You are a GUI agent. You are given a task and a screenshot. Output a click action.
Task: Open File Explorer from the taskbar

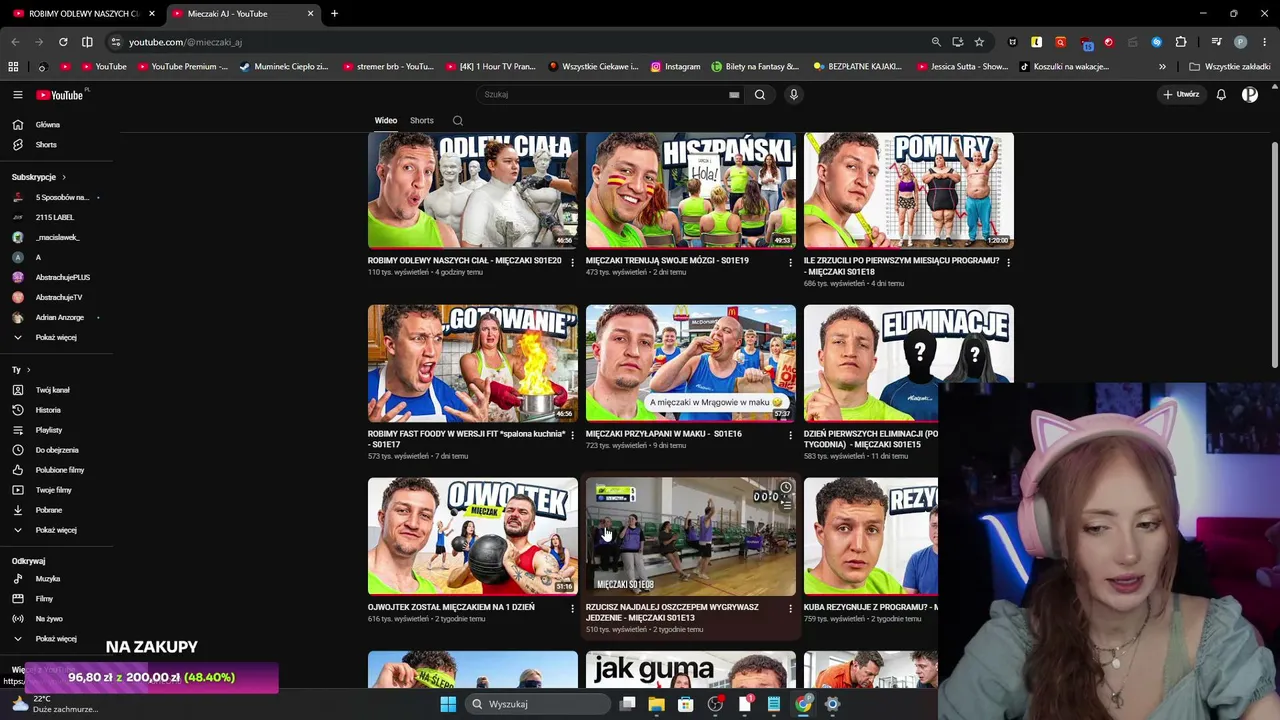[x=656, y=704]
